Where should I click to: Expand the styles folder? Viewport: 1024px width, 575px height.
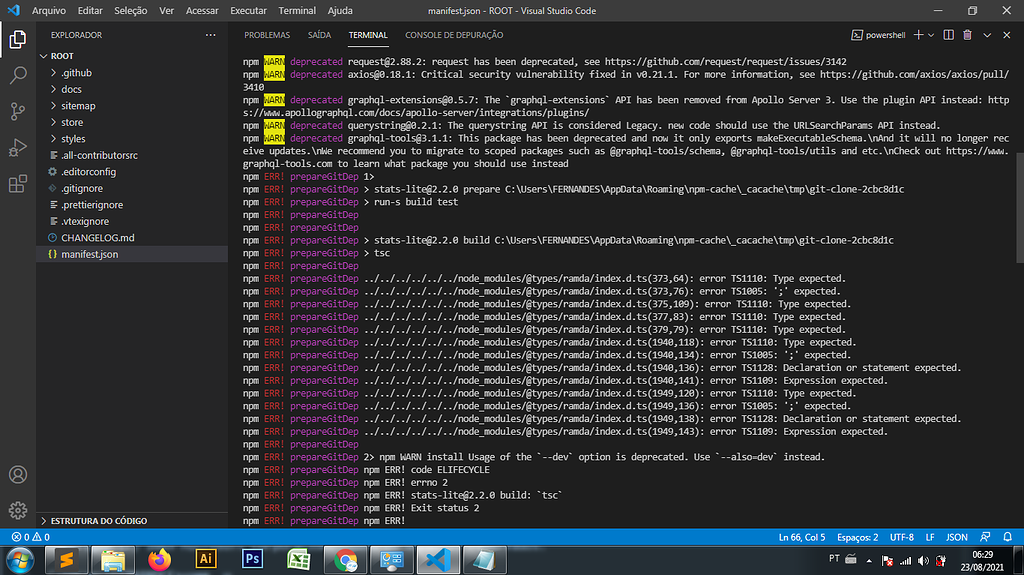[132, 139]
